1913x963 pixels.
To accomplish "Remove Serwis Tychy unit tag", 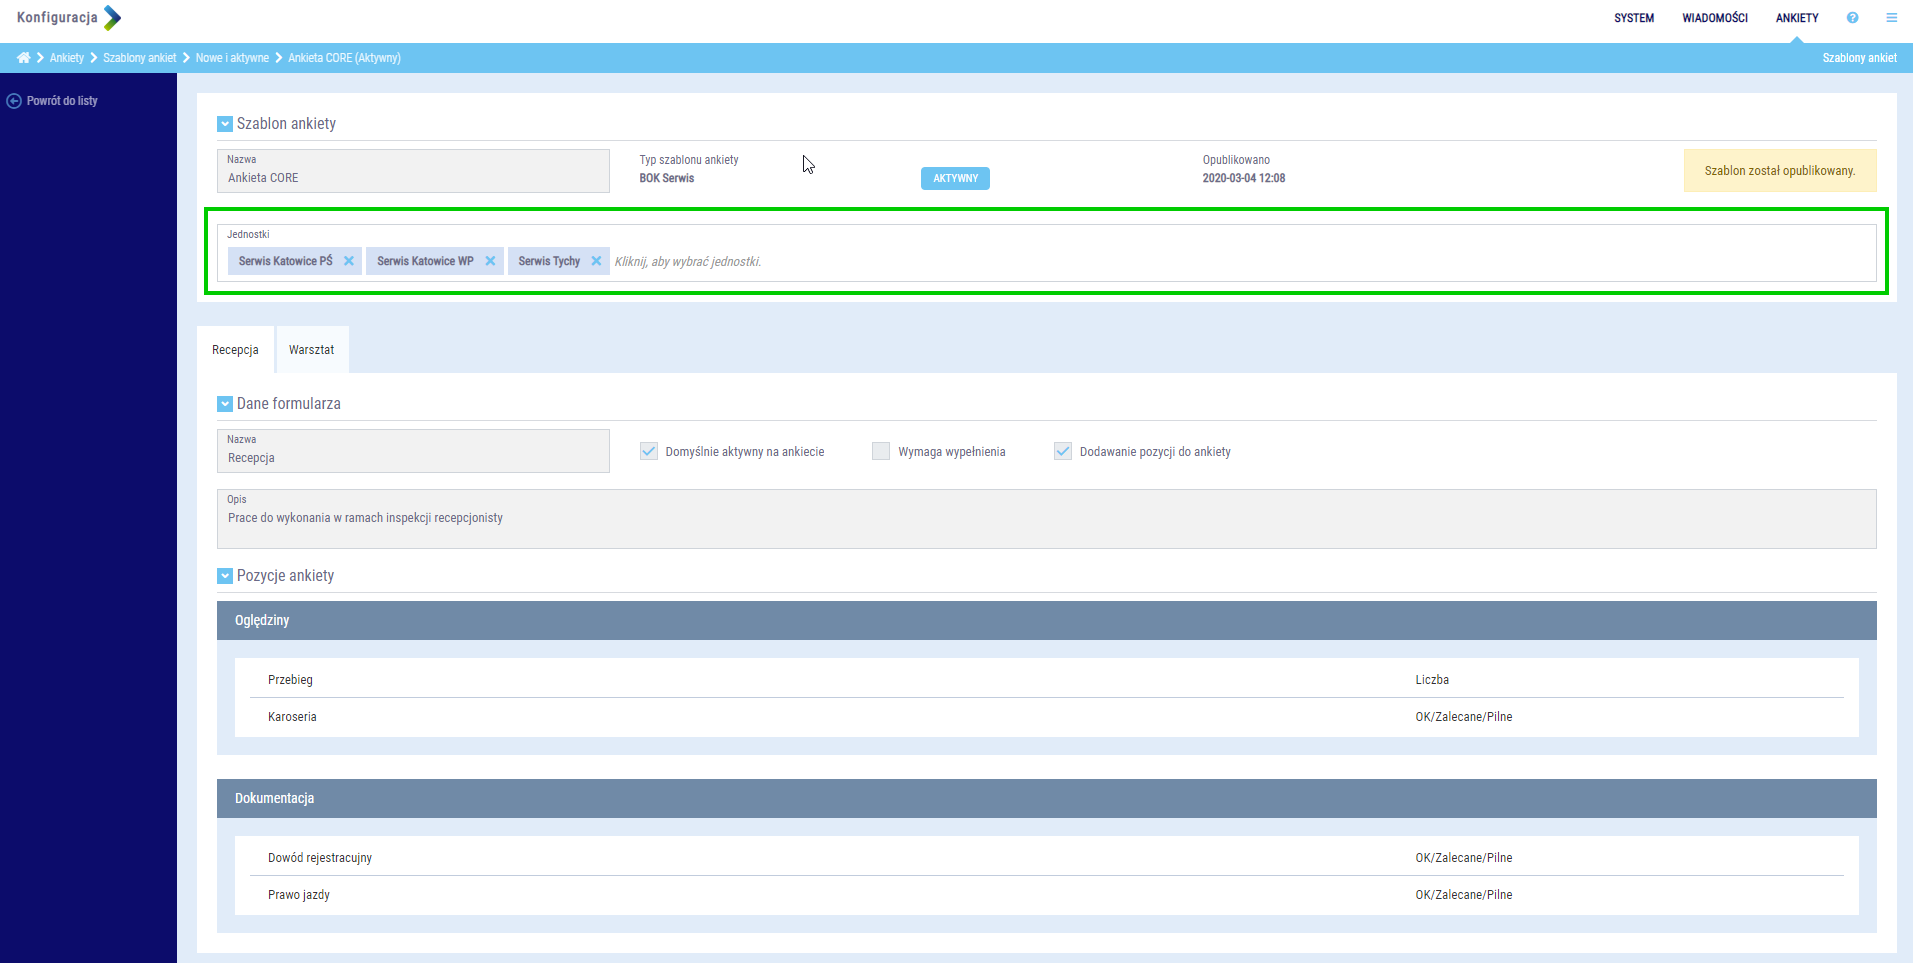I will click(x=596, y=261).
